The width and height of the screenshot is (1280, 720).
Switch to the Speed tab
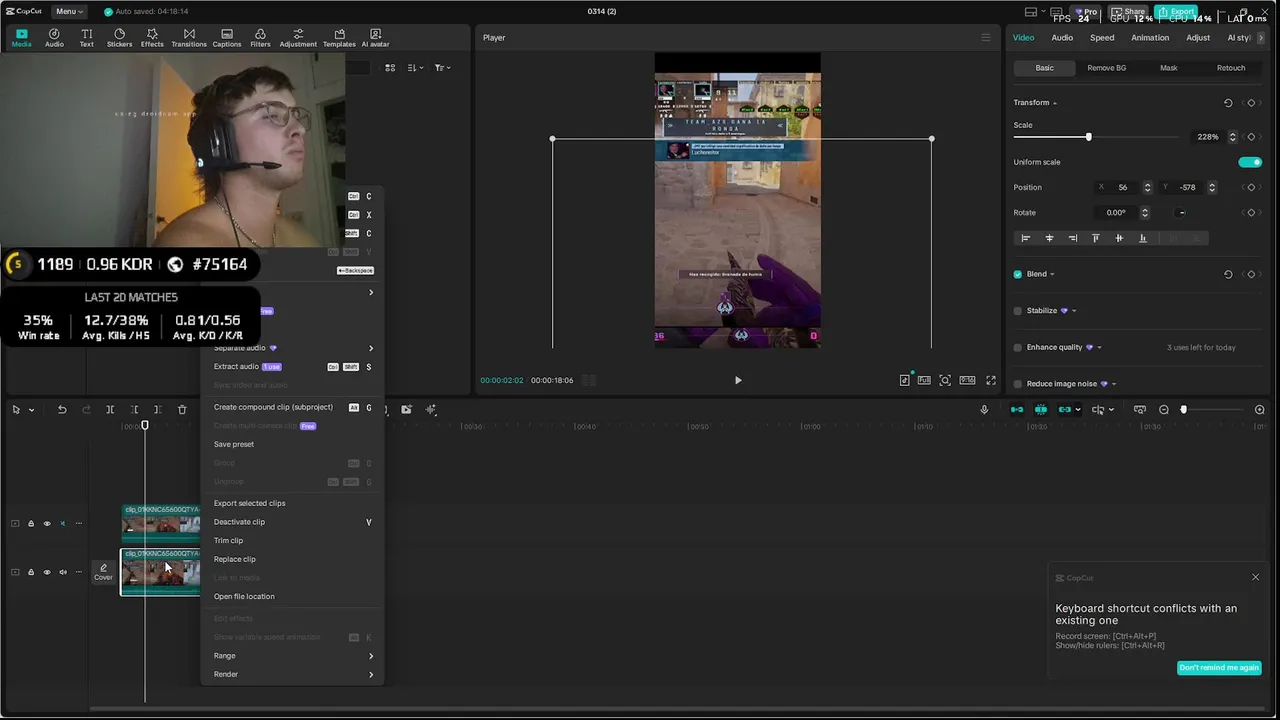pos(1102,38)
